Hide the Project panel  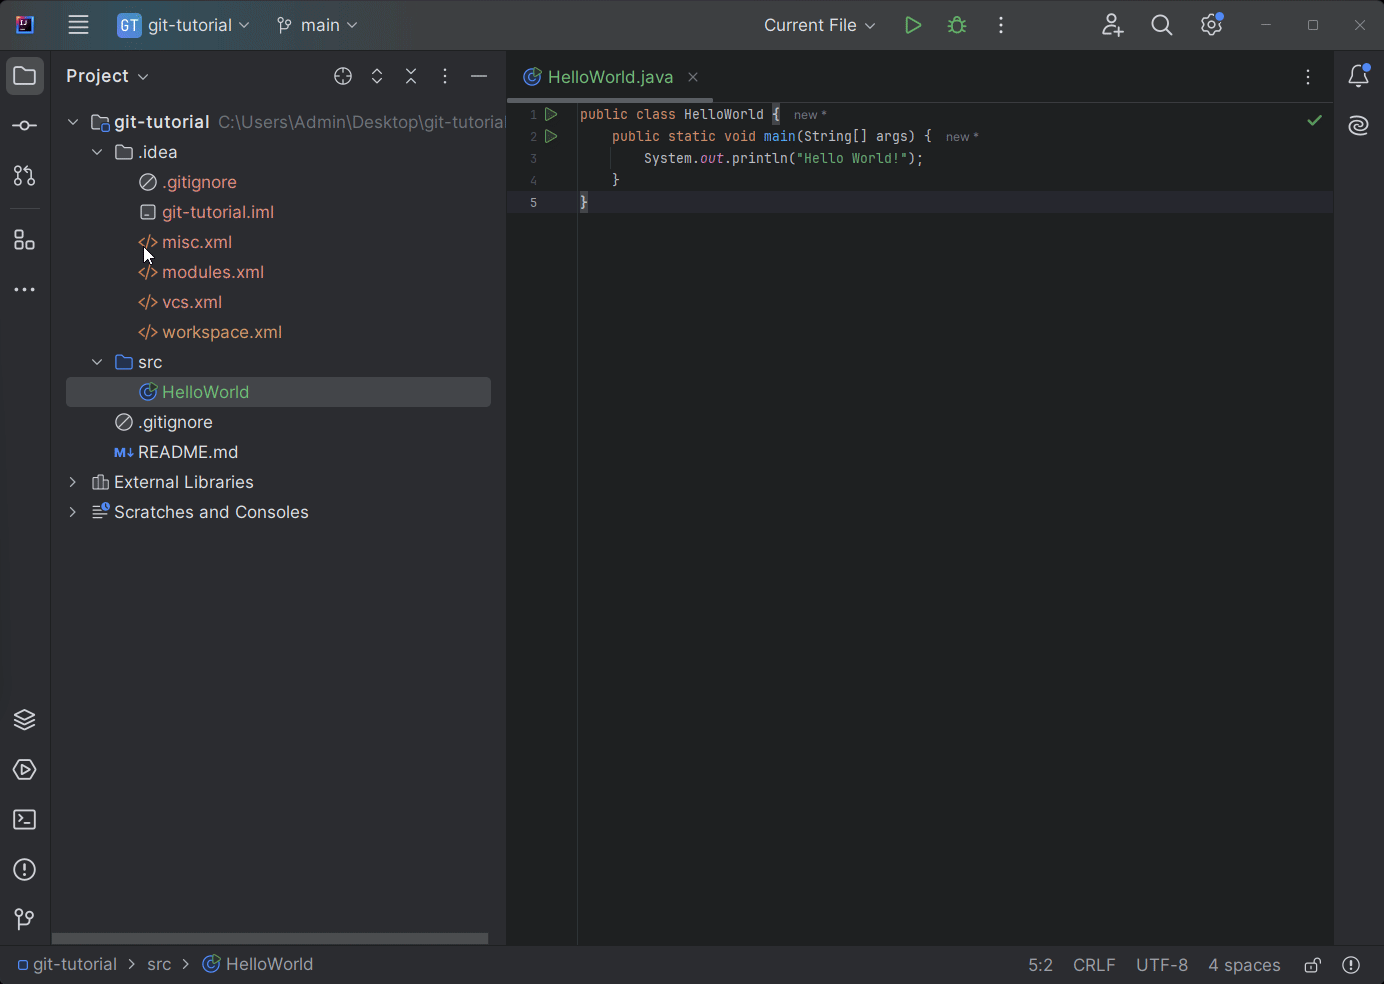tap(479, 76)
